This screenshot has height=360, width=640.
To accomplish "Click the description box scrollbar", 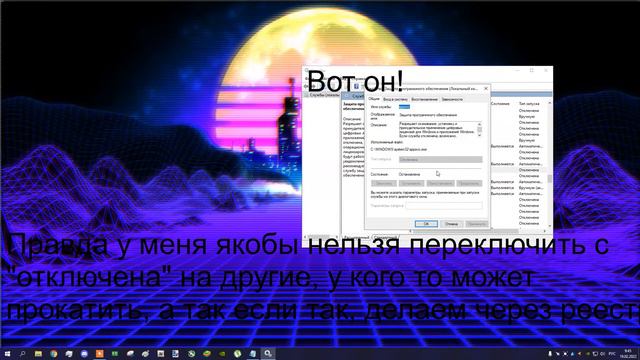I will pyautogui.click(x=480, y=129).
